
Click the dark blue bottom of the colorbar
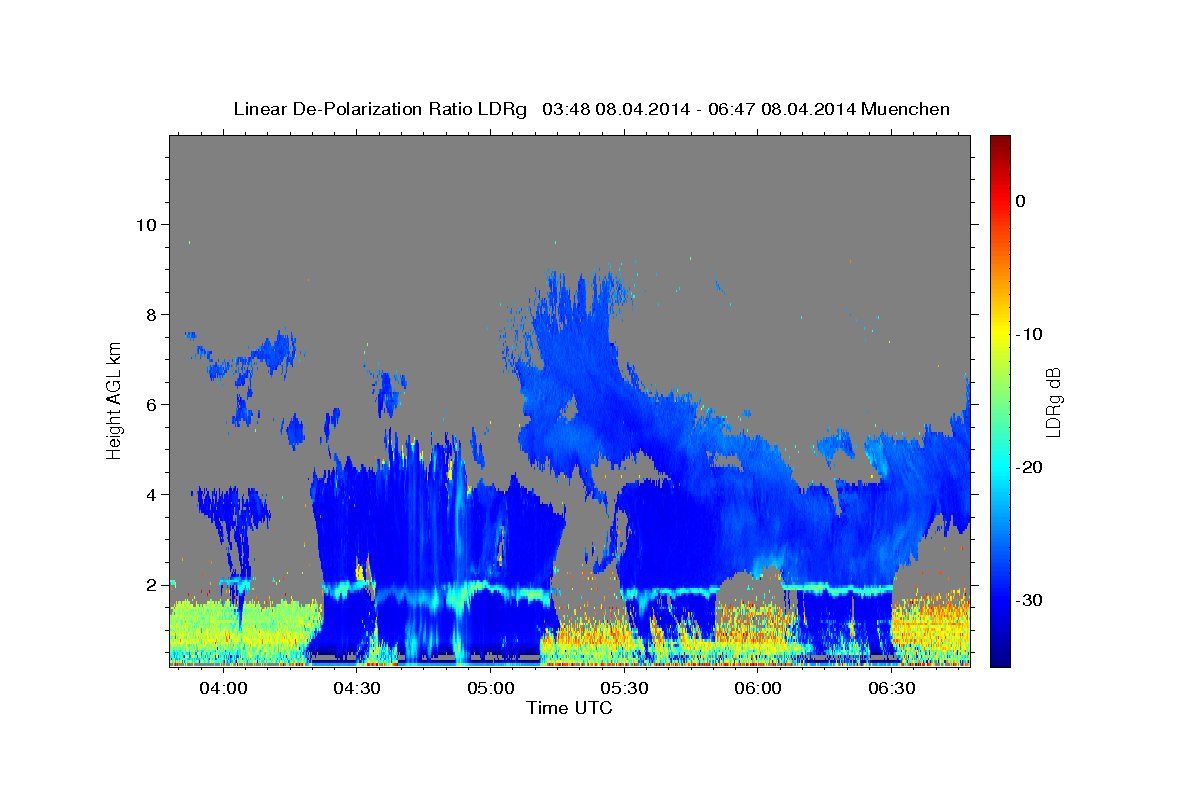[1000, 659]
